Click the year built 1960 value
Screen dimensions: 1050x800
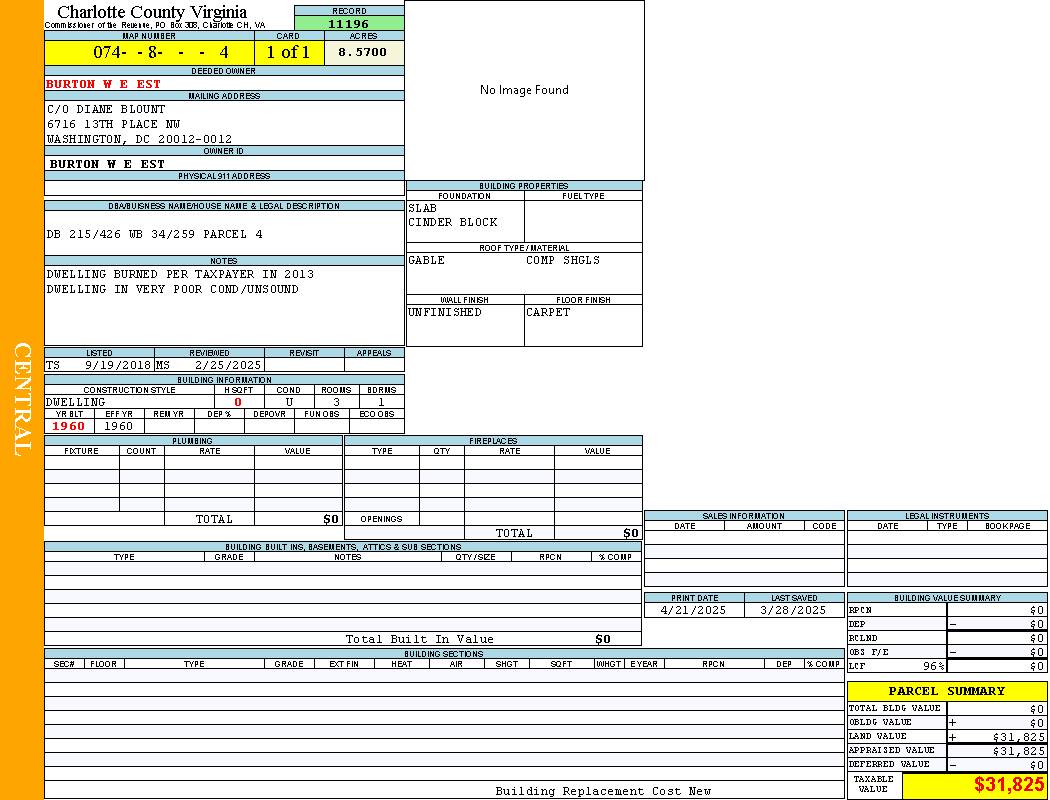click(x=68, y=426)
